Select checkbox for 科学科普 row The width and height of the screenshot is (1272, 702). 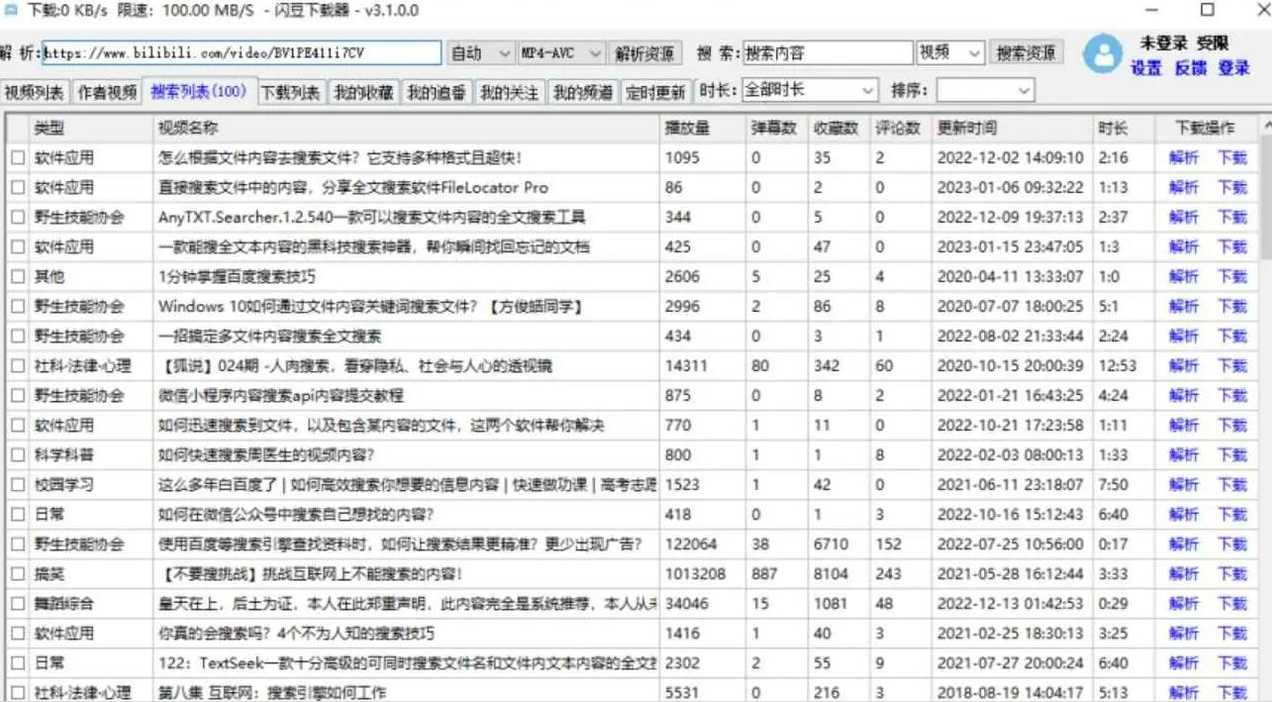[18, 455]
